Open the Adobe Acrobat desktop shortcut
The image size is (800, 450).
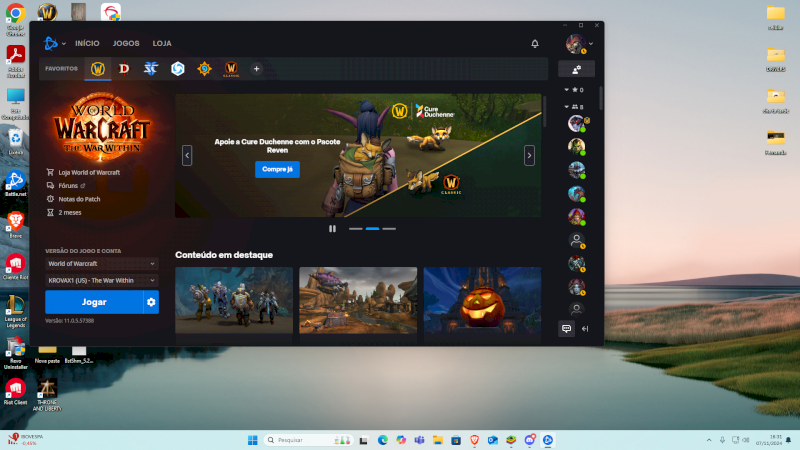[x=15, y=61]
